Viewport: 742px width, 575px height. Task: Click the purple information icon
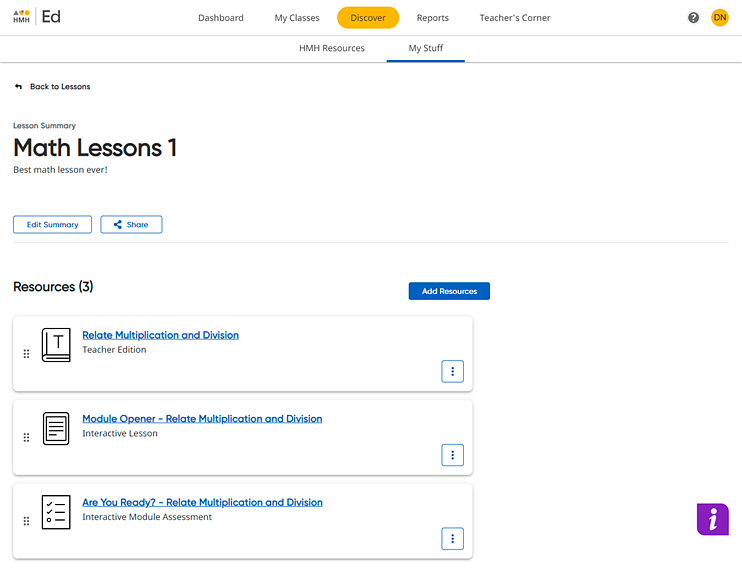(713, 519)
